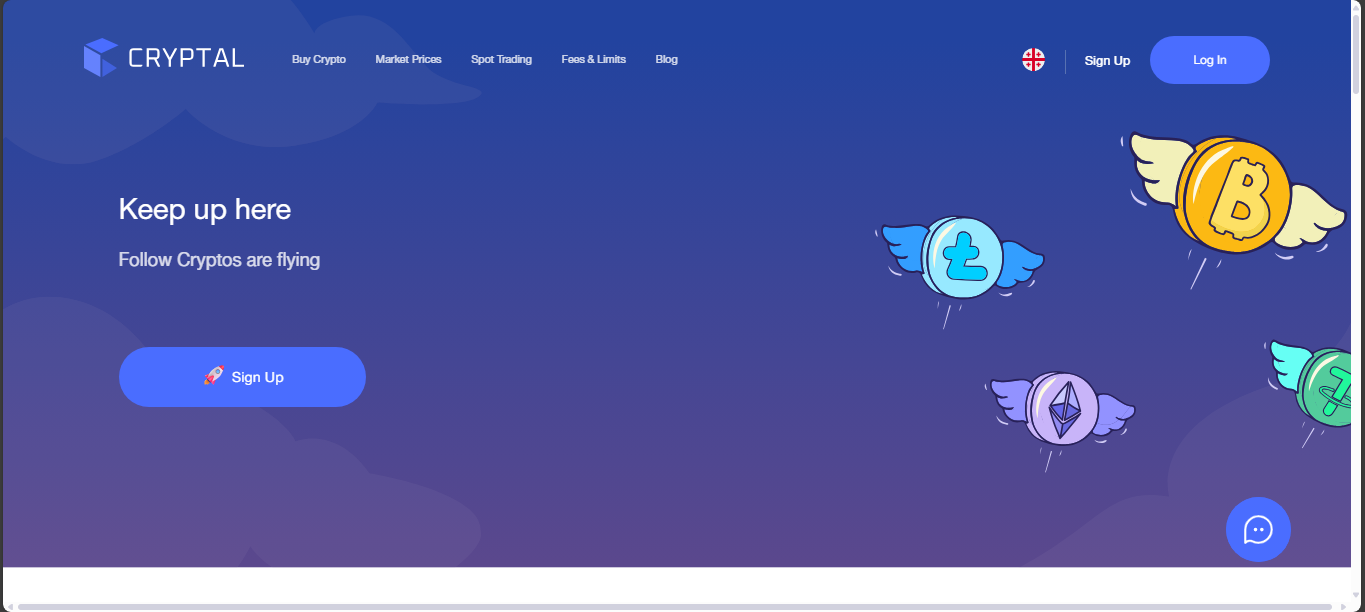Click the horizontal scrollbar right arrow

[x=1343, y=606]
